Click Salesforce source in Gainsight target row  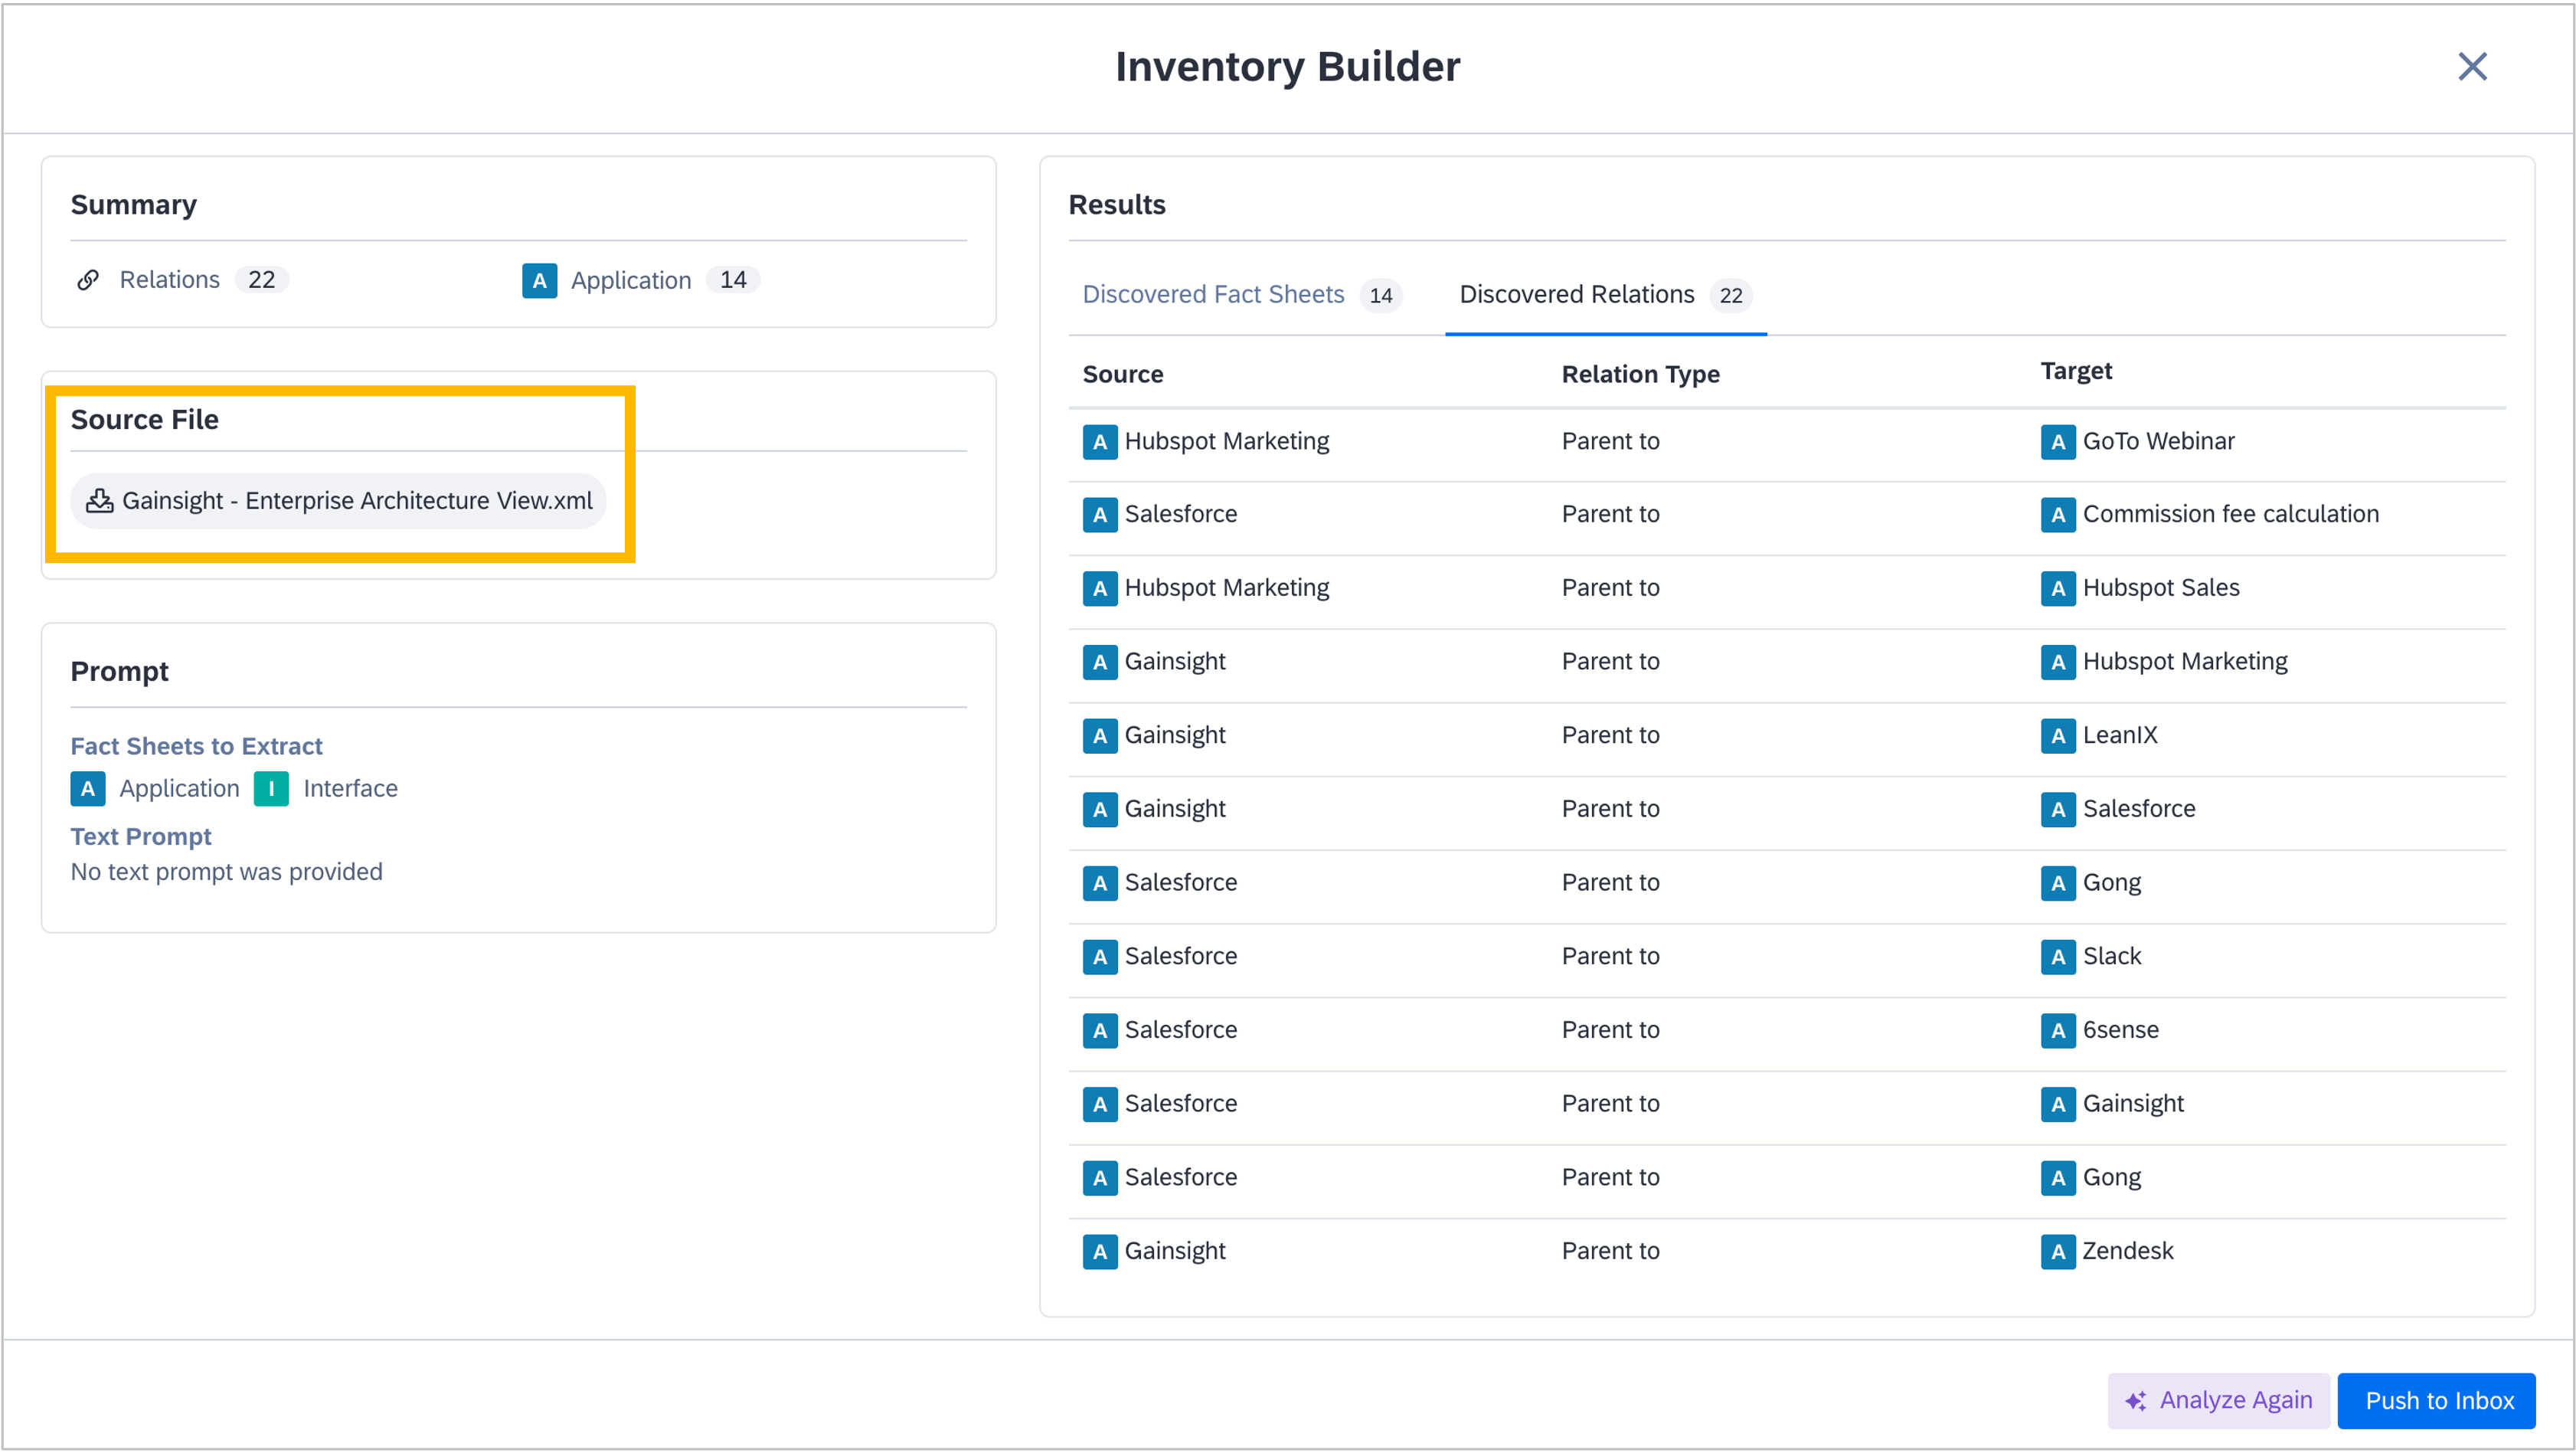(1181, 1103)
